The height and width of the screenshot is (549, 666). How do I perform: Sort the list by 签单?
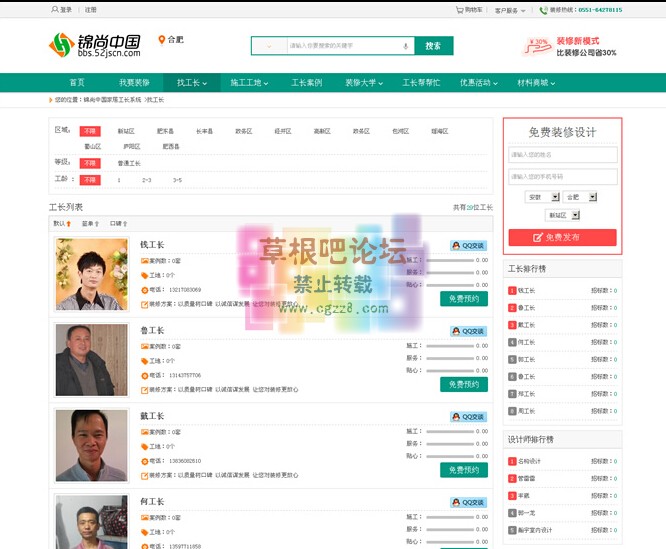point(90,224)
